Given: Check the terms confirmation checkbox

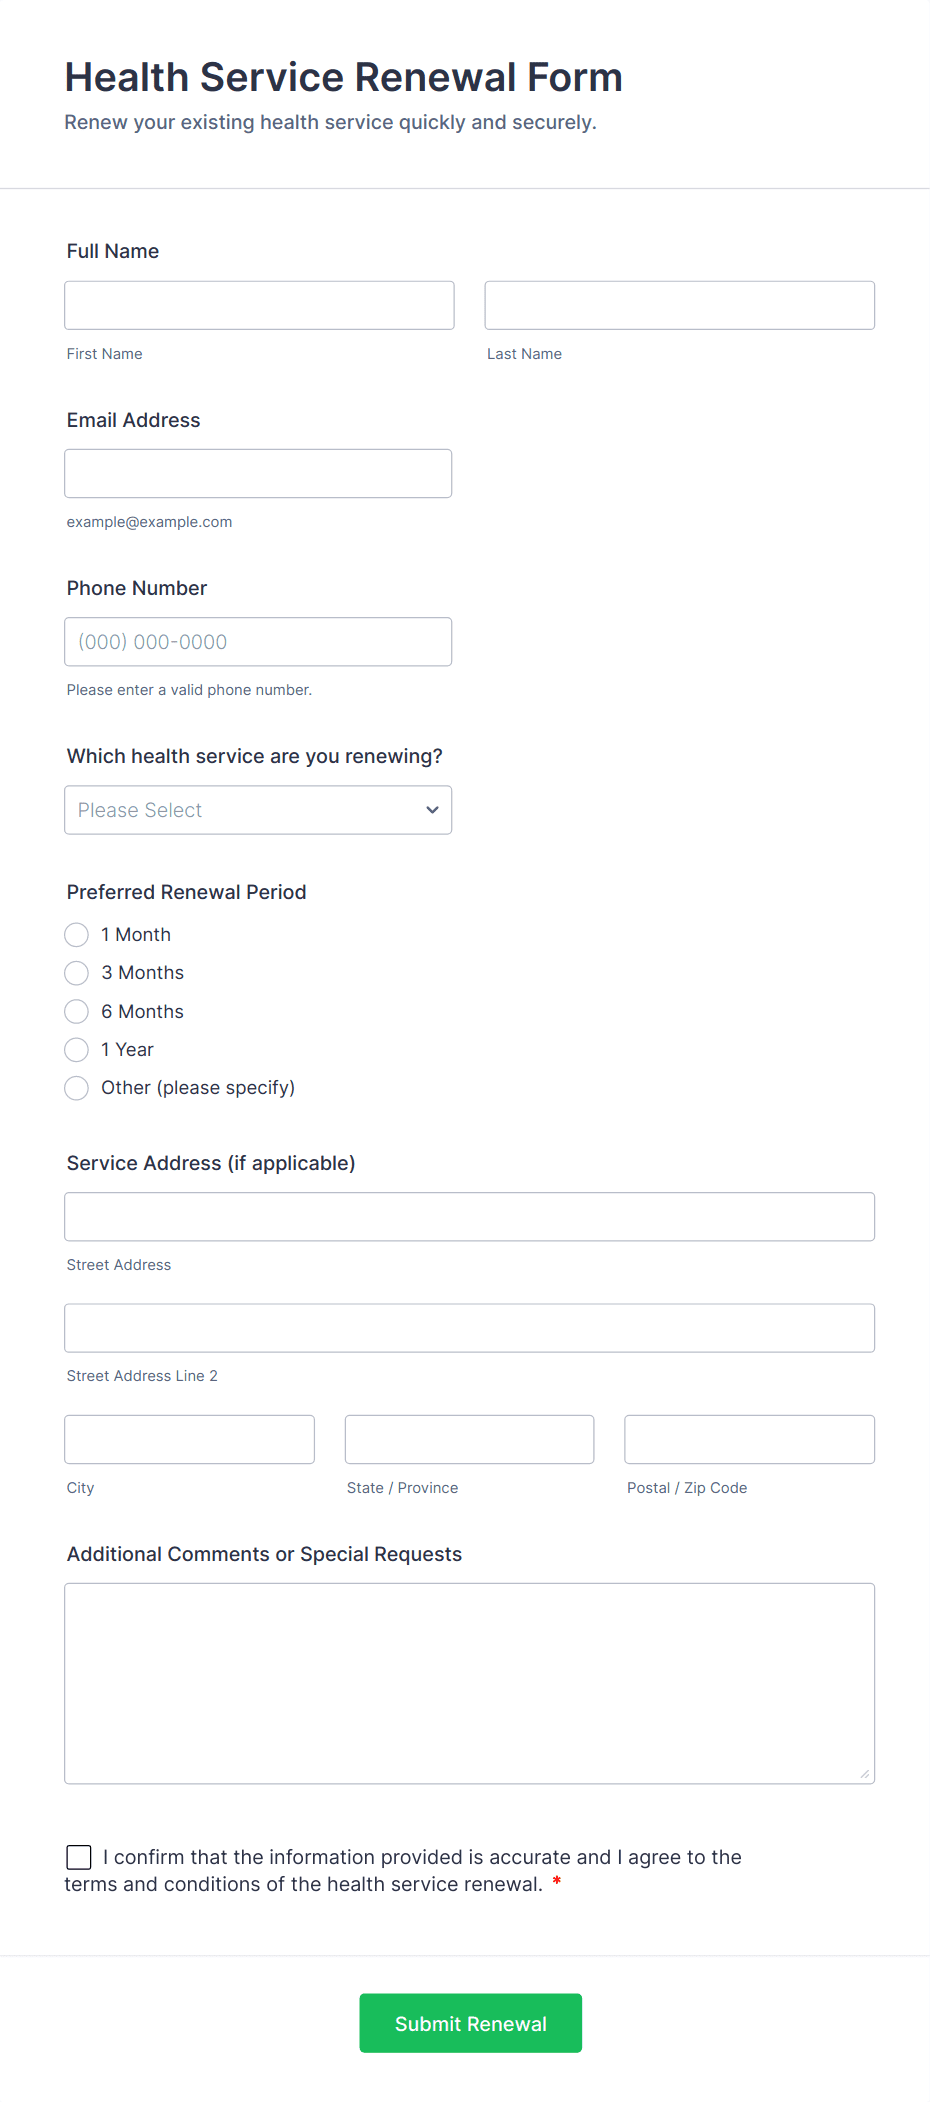Looking at the screenshot, I should 79,1857.
